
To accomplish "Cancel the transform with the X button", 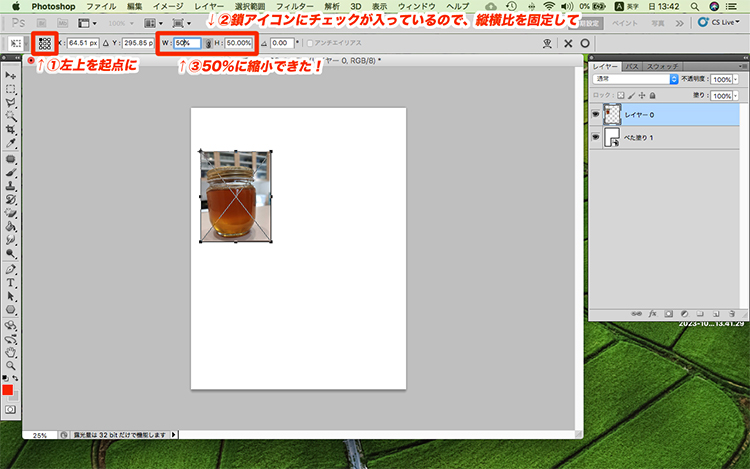I will tap(568, 44).
